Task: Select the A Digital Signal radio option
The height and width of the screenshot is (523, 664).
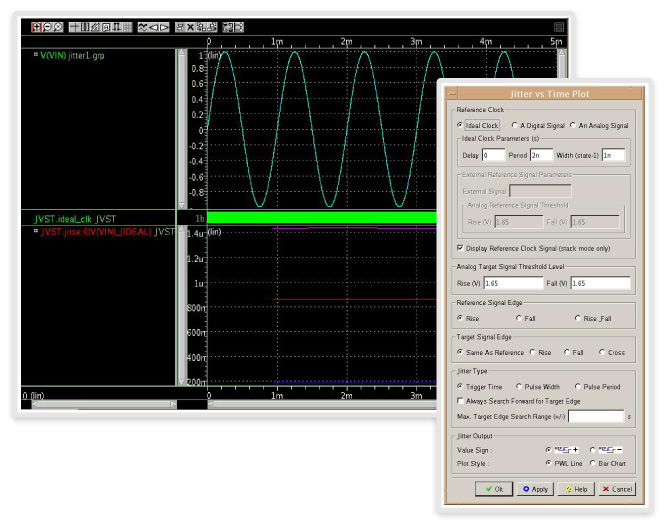Action: (x=515, y=125)
